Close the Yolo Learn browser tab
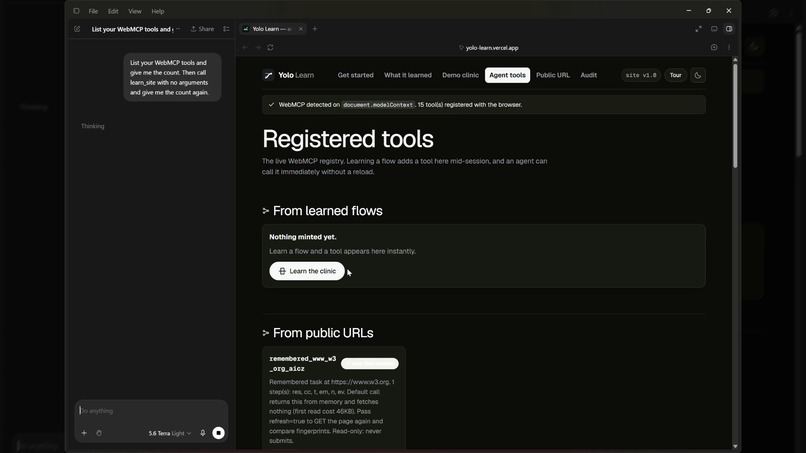 click(301, 29)
